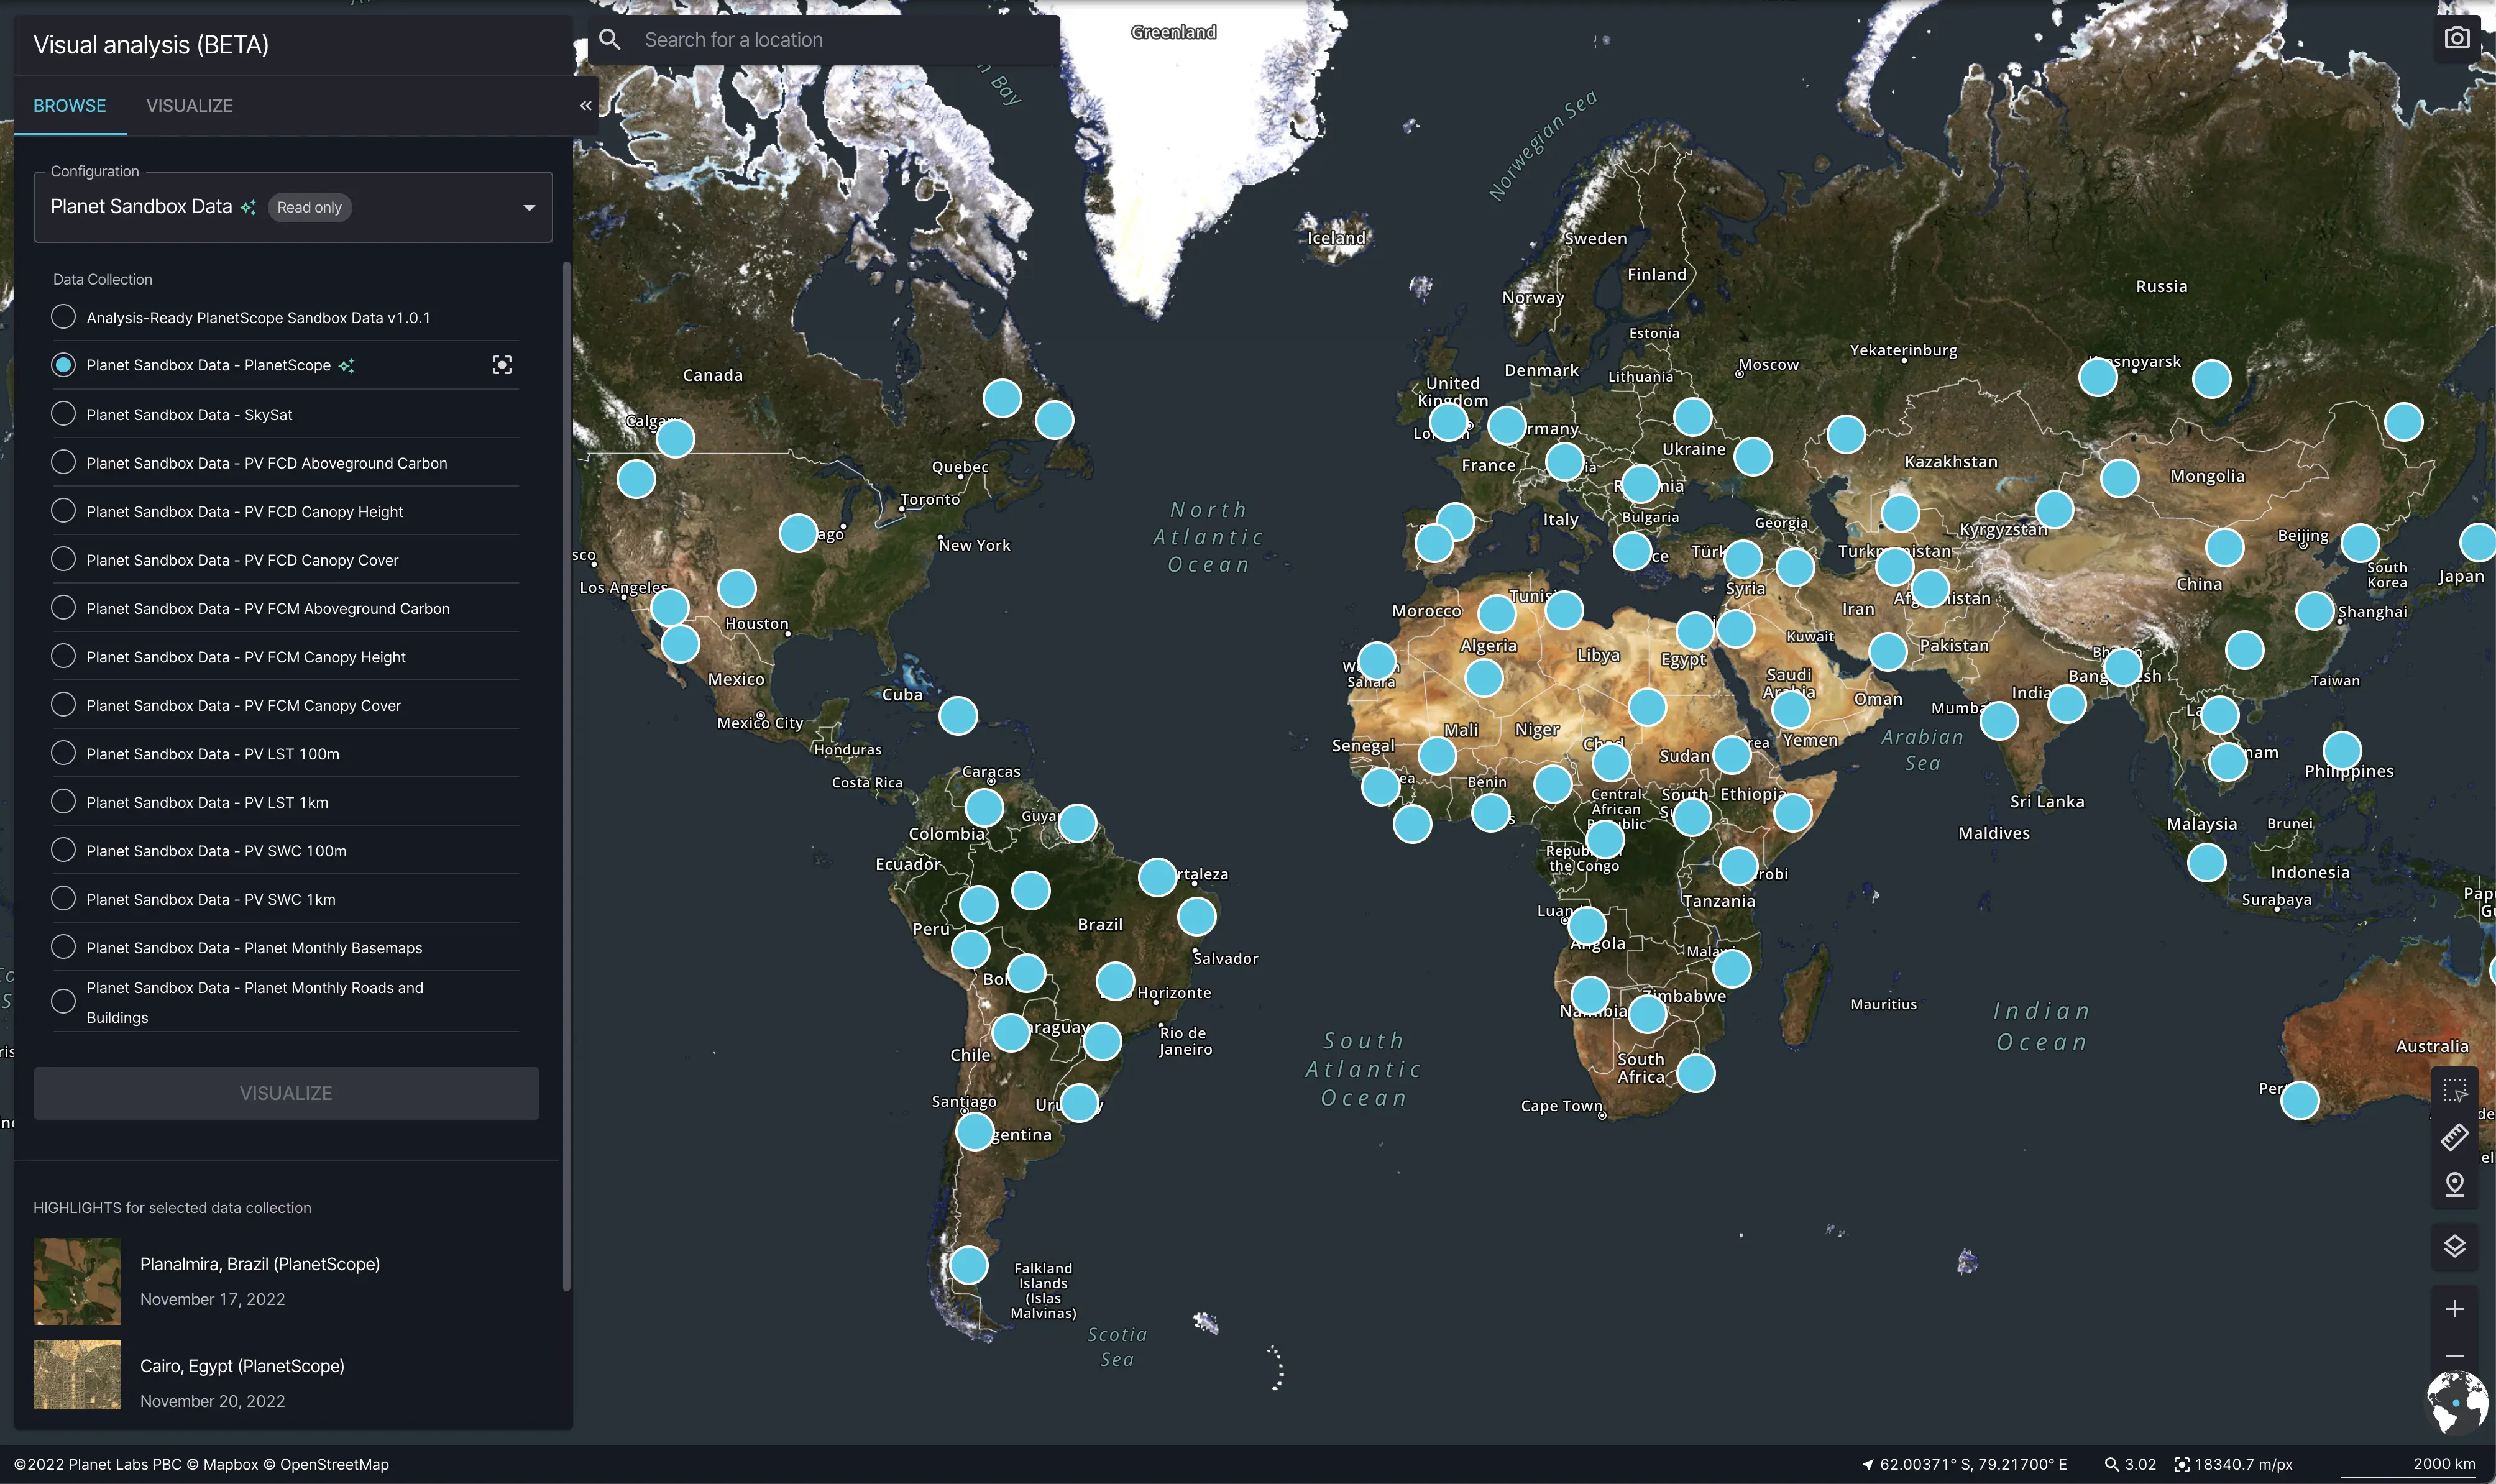Click the left panel vertical scrollbar
The width and height of the screenshot is (2496, 1484).
[x=567, y=776]
